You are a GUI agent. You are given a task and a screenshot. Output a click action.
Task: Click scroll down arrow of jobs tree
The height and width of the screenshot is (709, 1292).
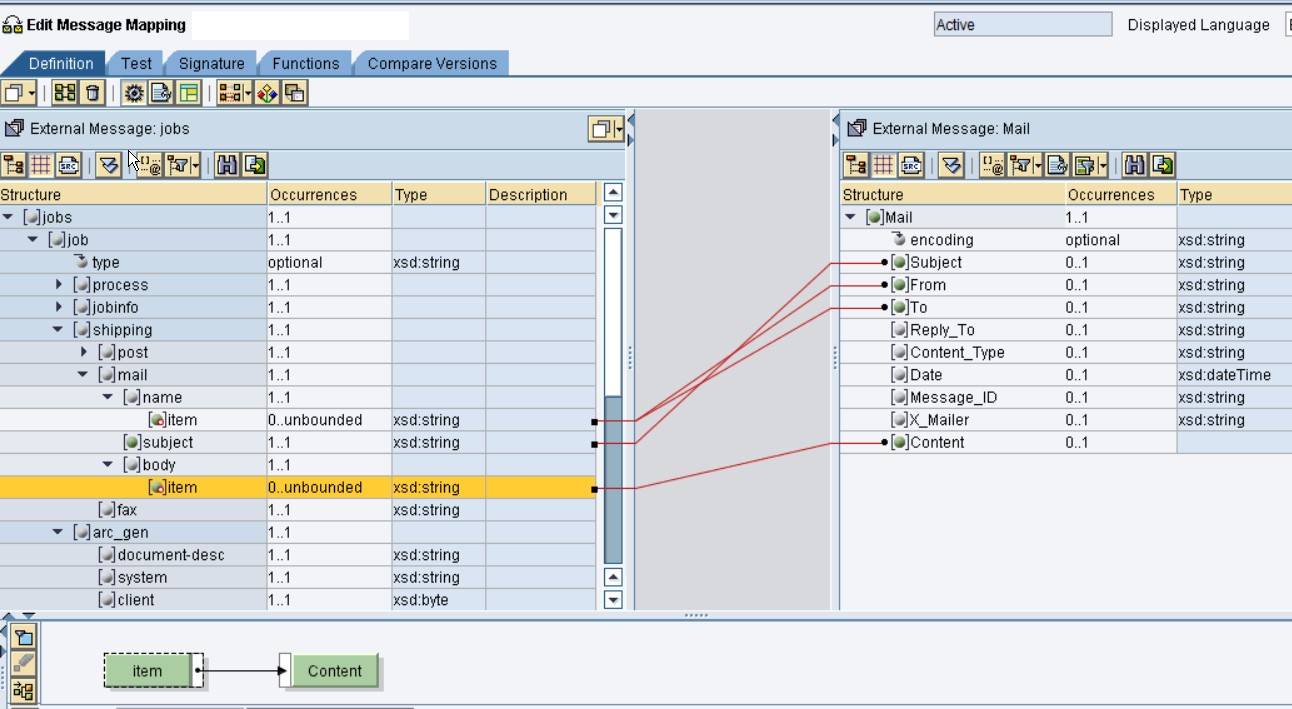pyautogui.click(x=613, y=600)
